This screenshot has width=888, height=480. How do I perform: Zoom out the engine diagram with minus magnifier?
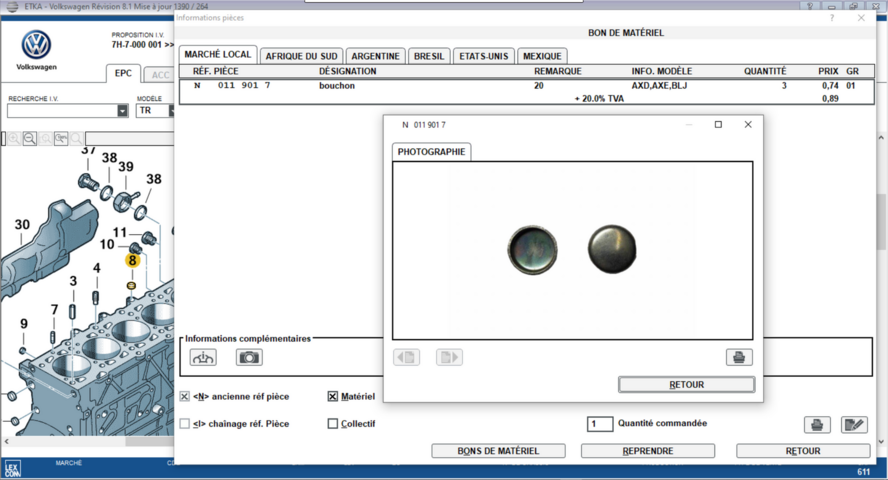coord(30,138)
